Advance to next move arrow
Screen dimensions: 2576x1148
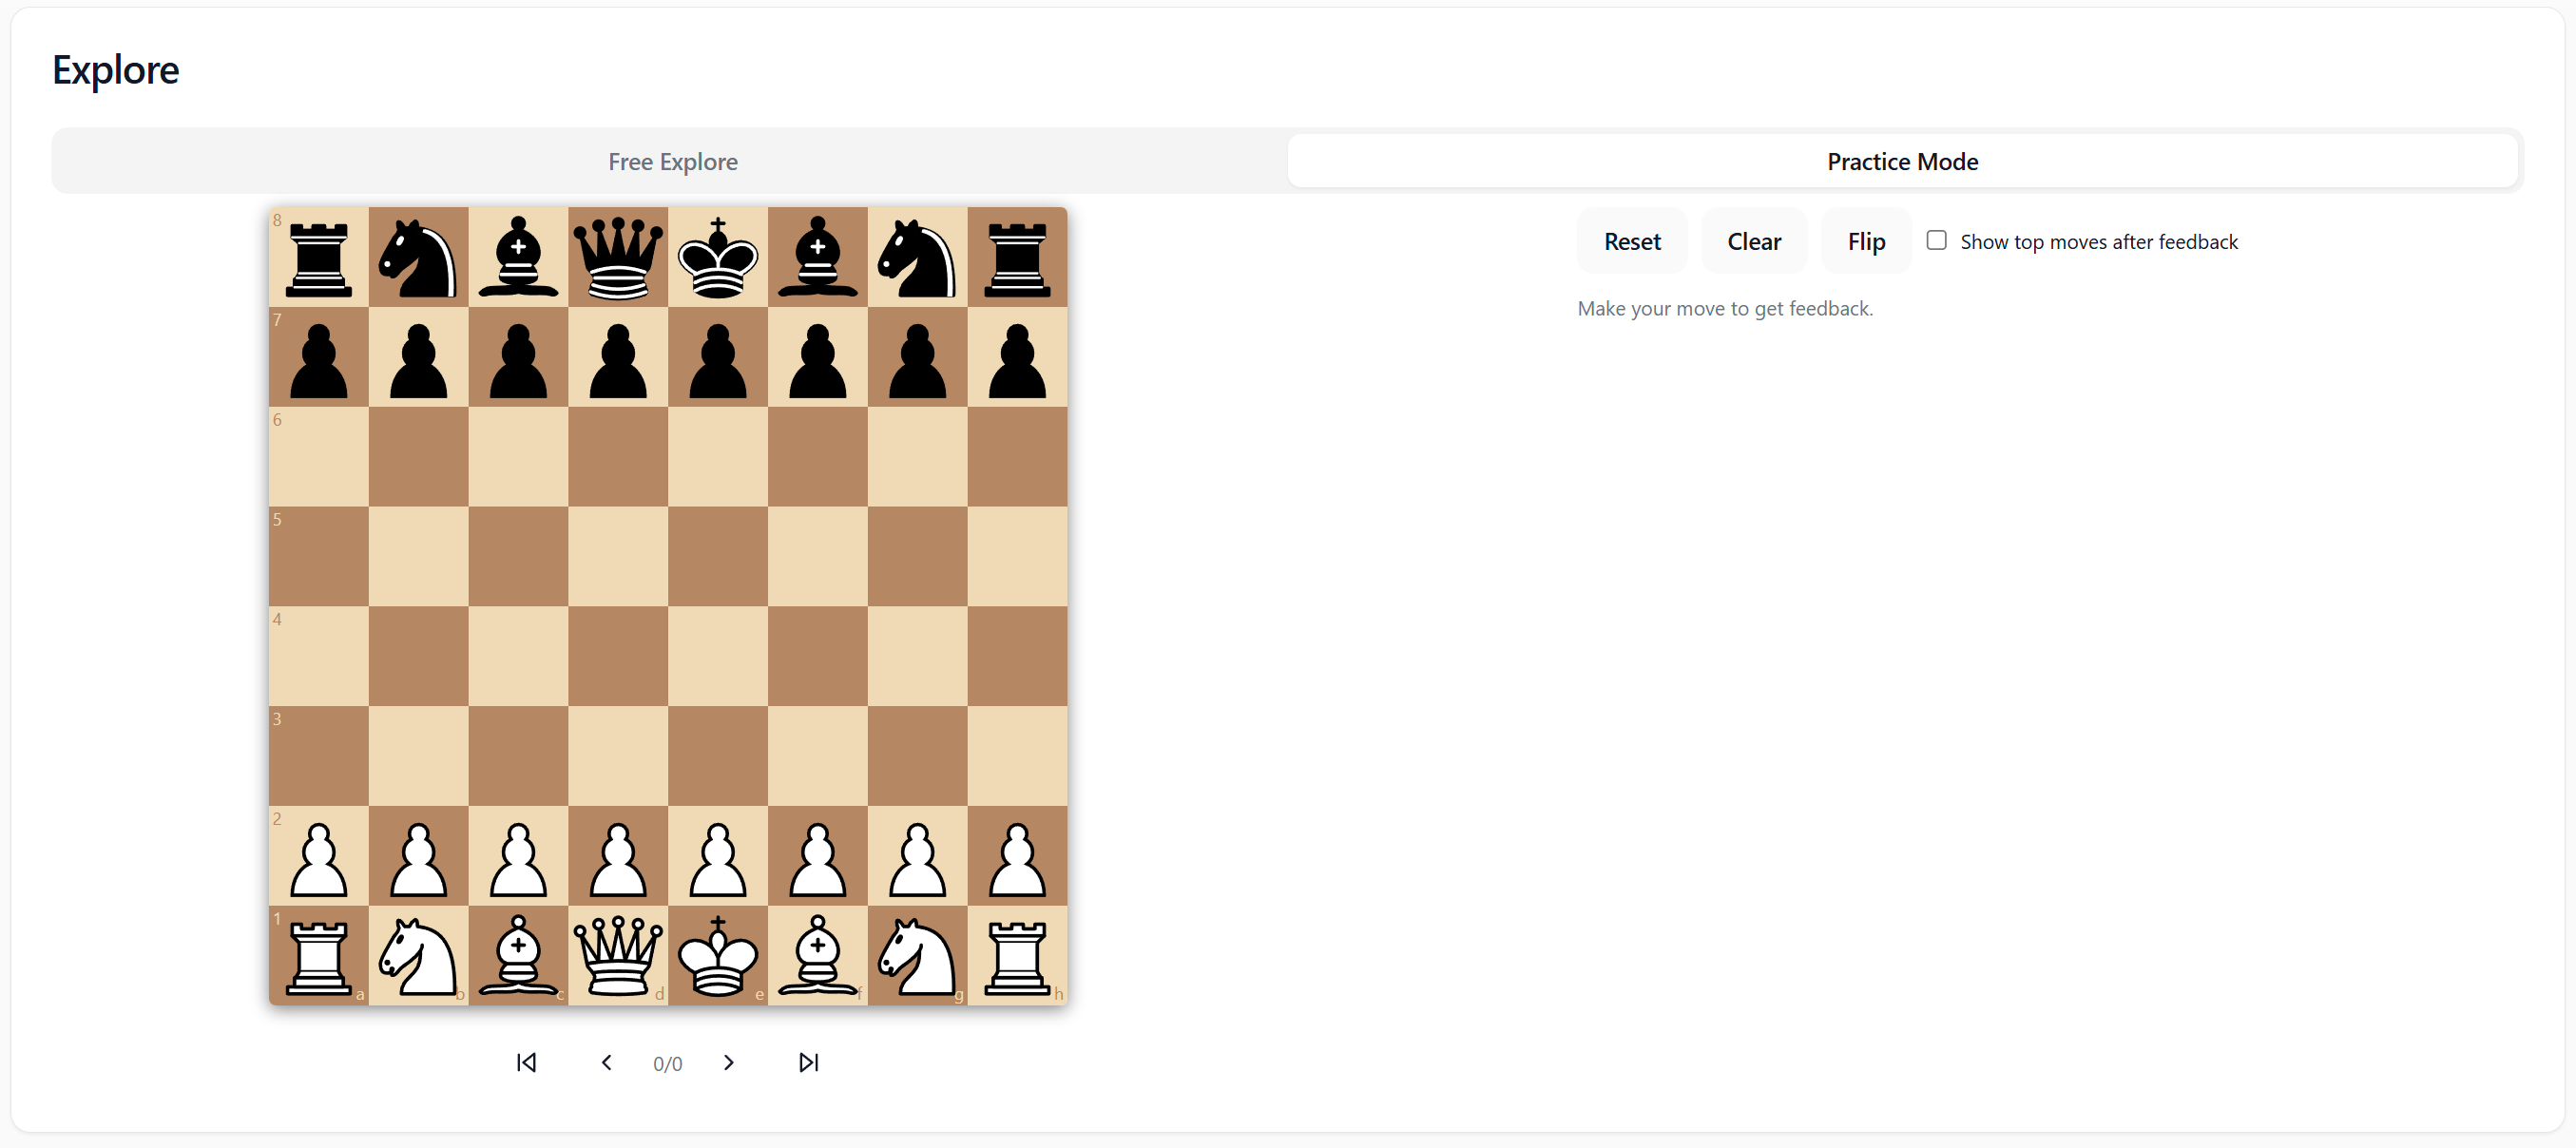728,1062
